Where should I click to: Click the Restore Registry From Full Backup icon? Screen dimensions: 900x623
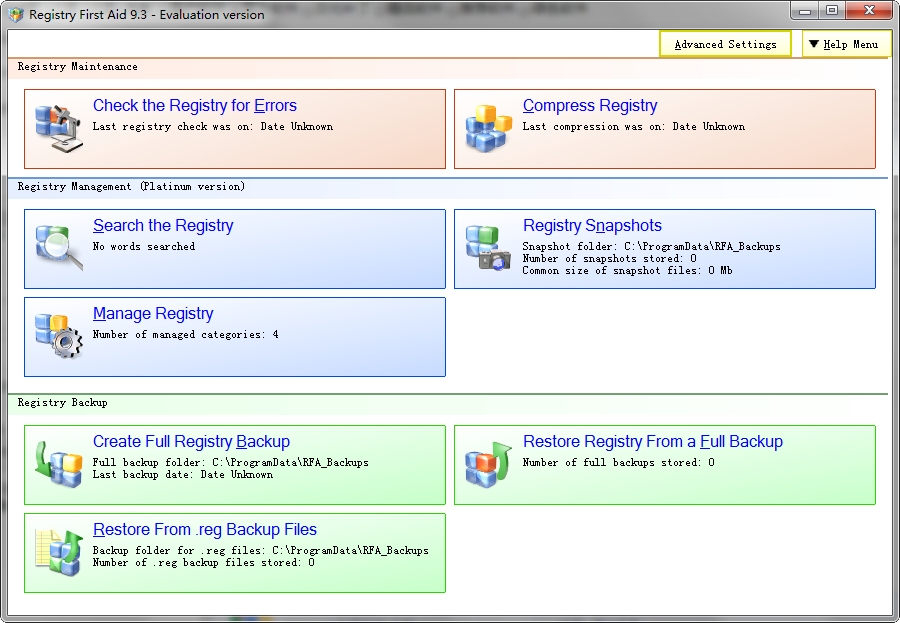pos(487,464)
